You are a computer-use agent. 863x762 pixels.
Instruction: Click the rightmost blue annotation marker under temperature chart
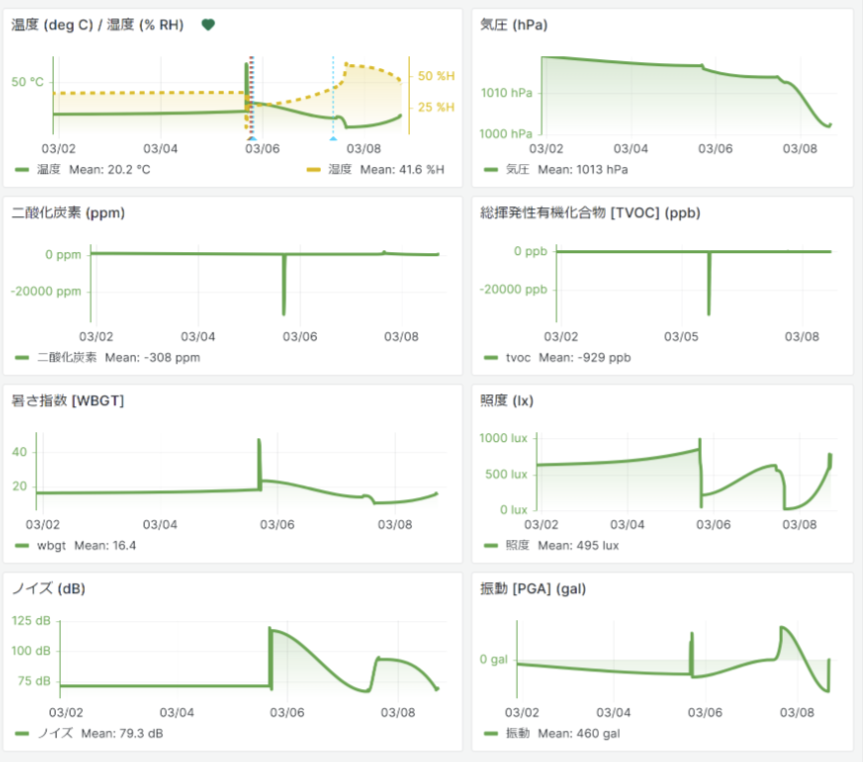pos(333,139)
